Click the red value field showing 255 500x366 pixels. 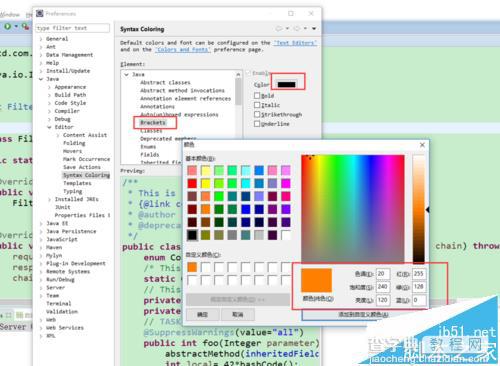(419, 274)
